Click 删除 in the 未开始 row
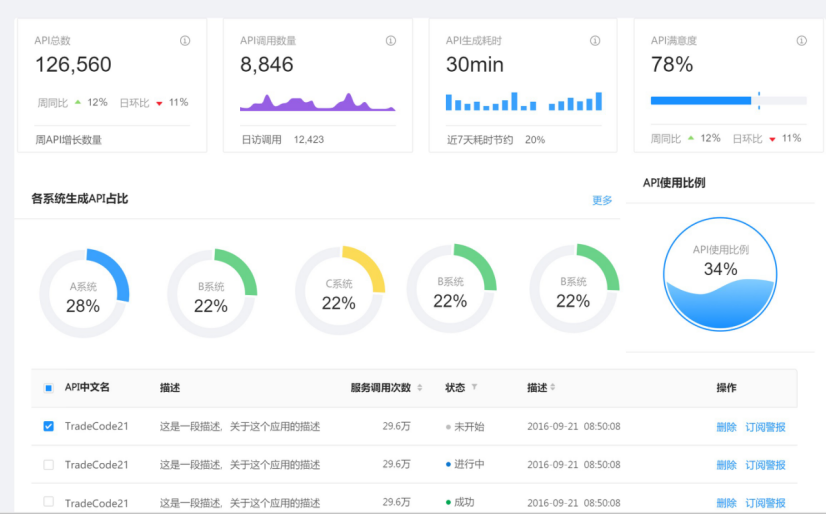 point(726,427)
